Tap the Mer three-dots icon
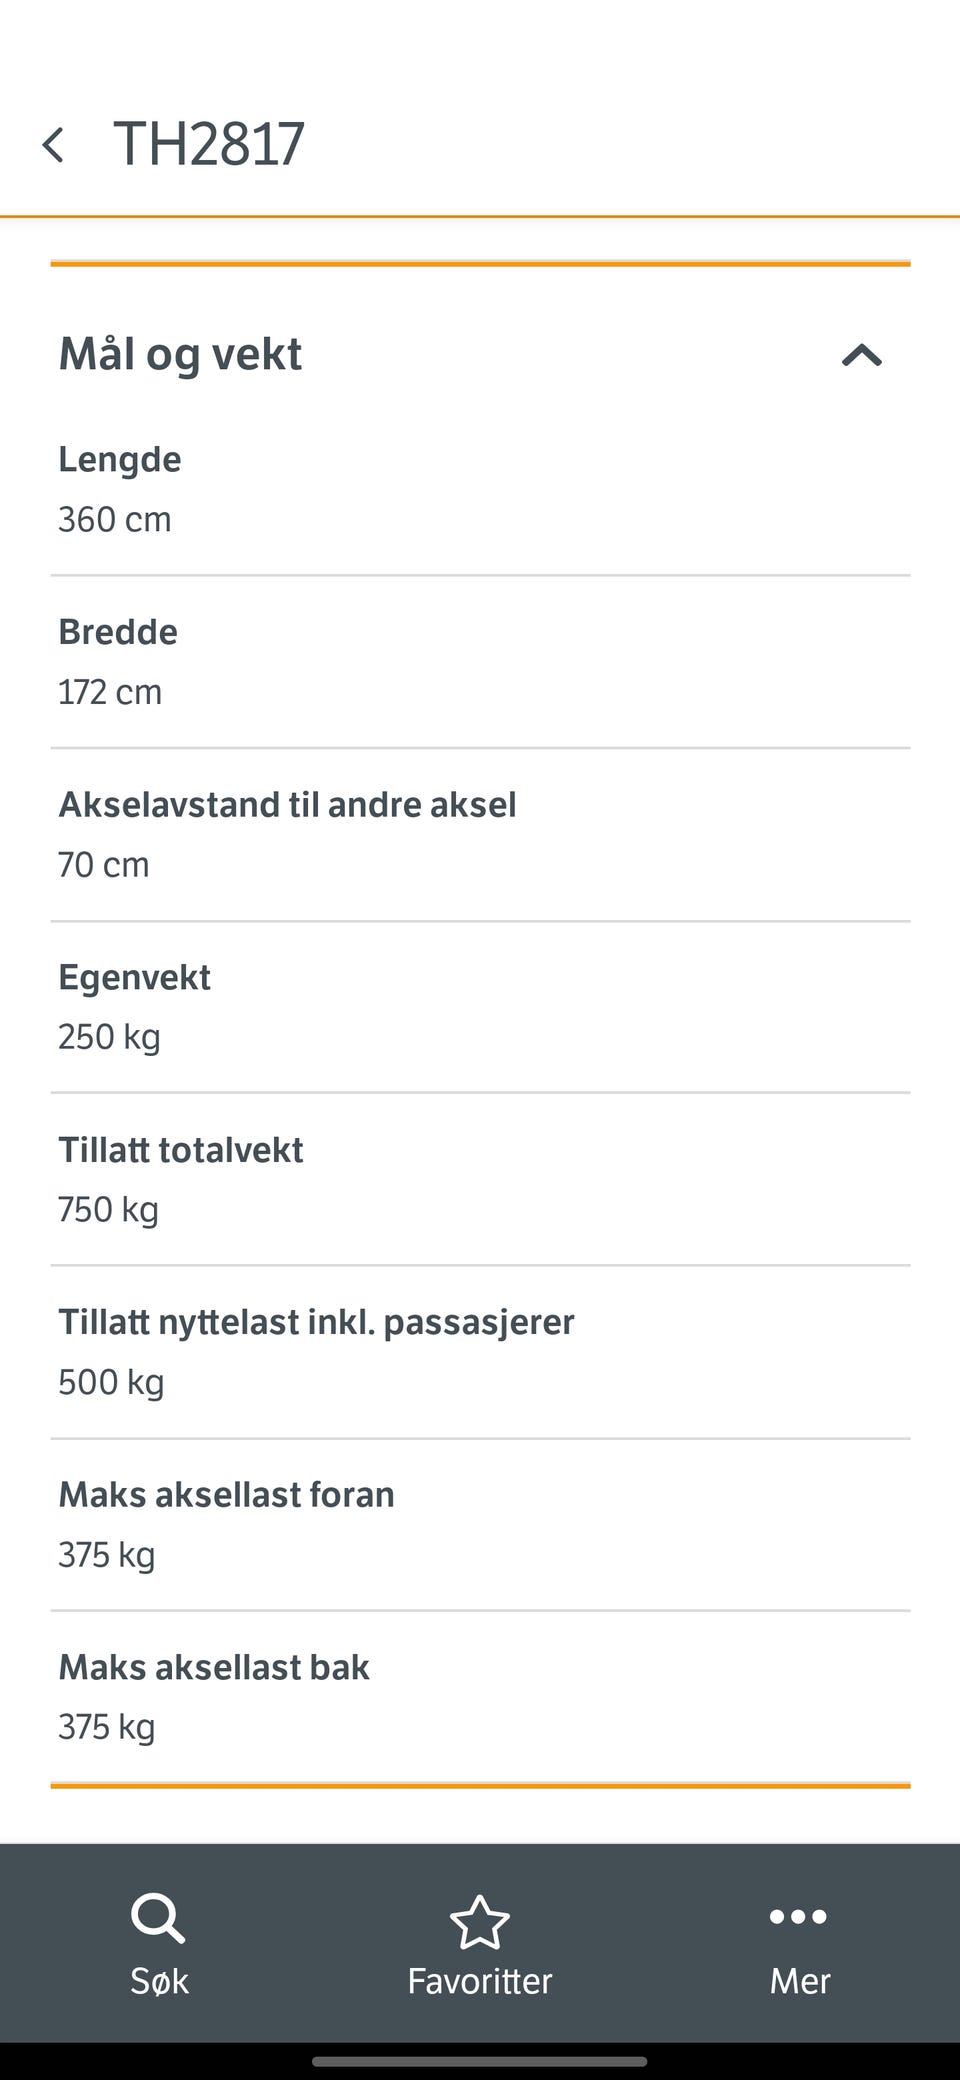The height and width of the screenshot is (2080, 960). [798, 1917]
